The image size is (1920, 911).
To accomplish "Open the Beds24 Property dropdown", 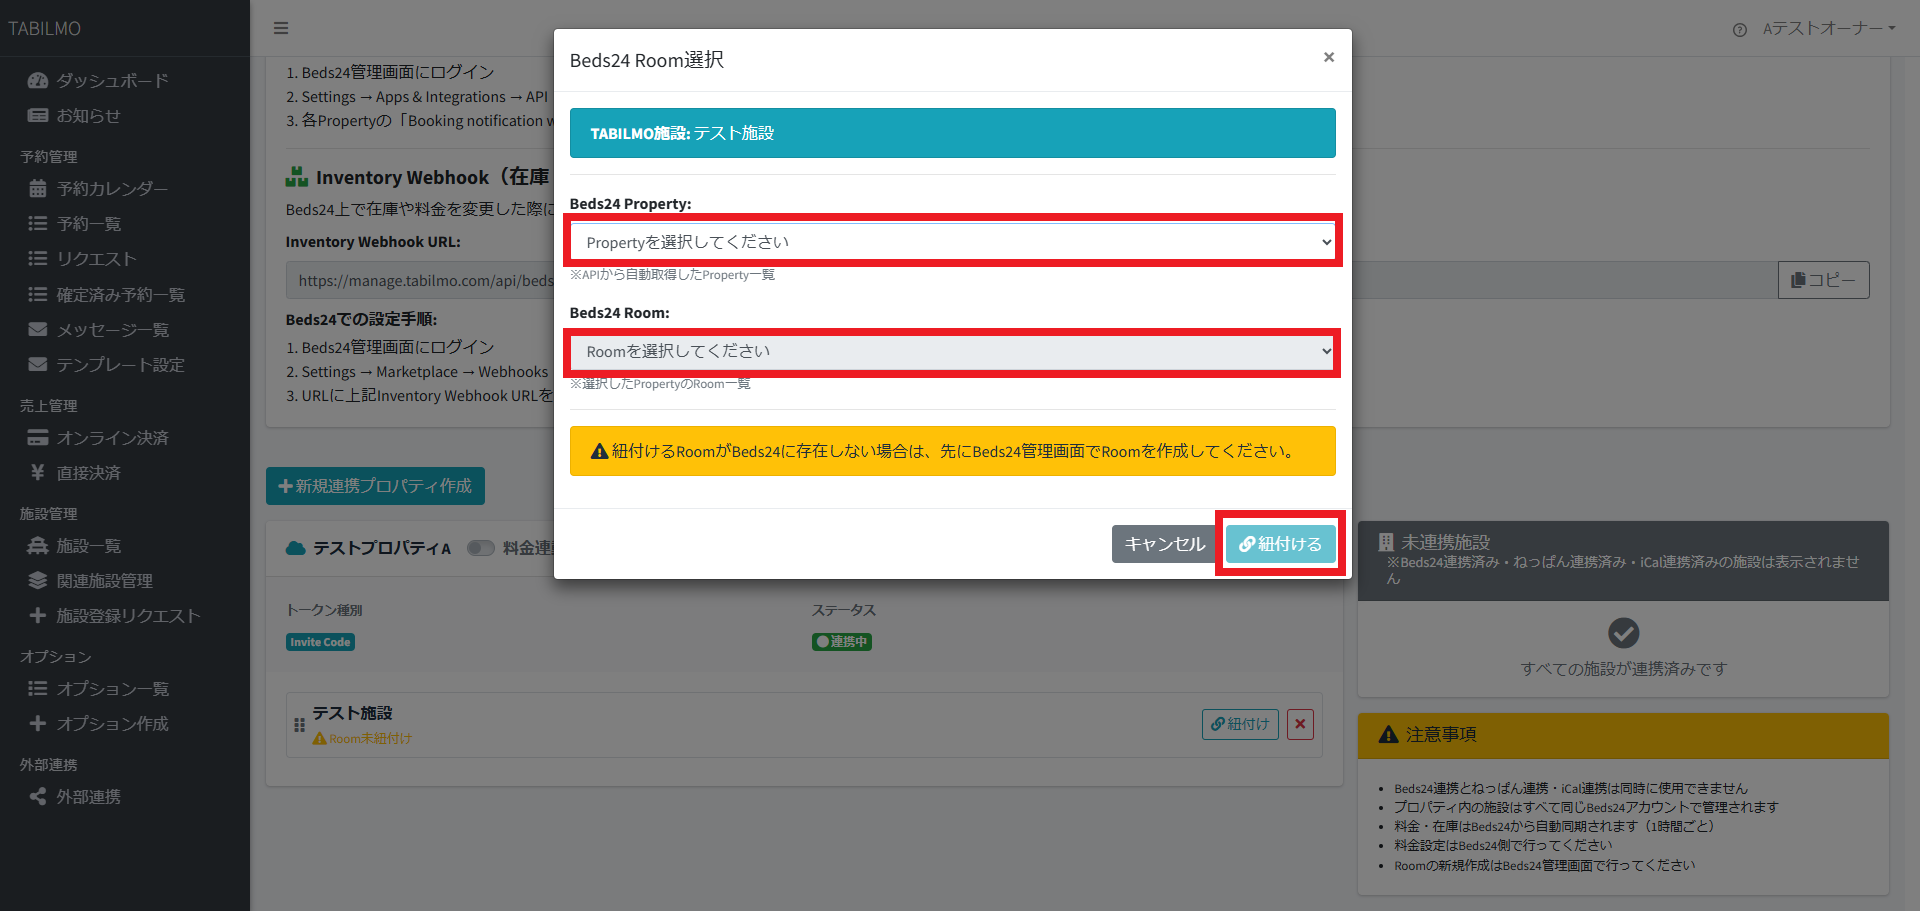I will (x=953, y=242).
